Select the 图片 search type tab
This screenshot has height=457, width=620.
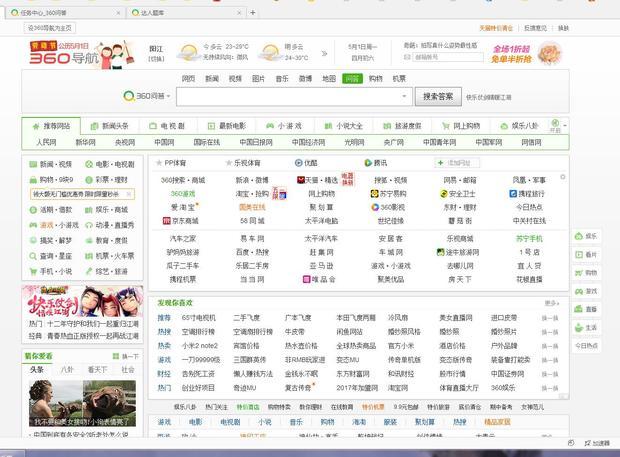258,79
